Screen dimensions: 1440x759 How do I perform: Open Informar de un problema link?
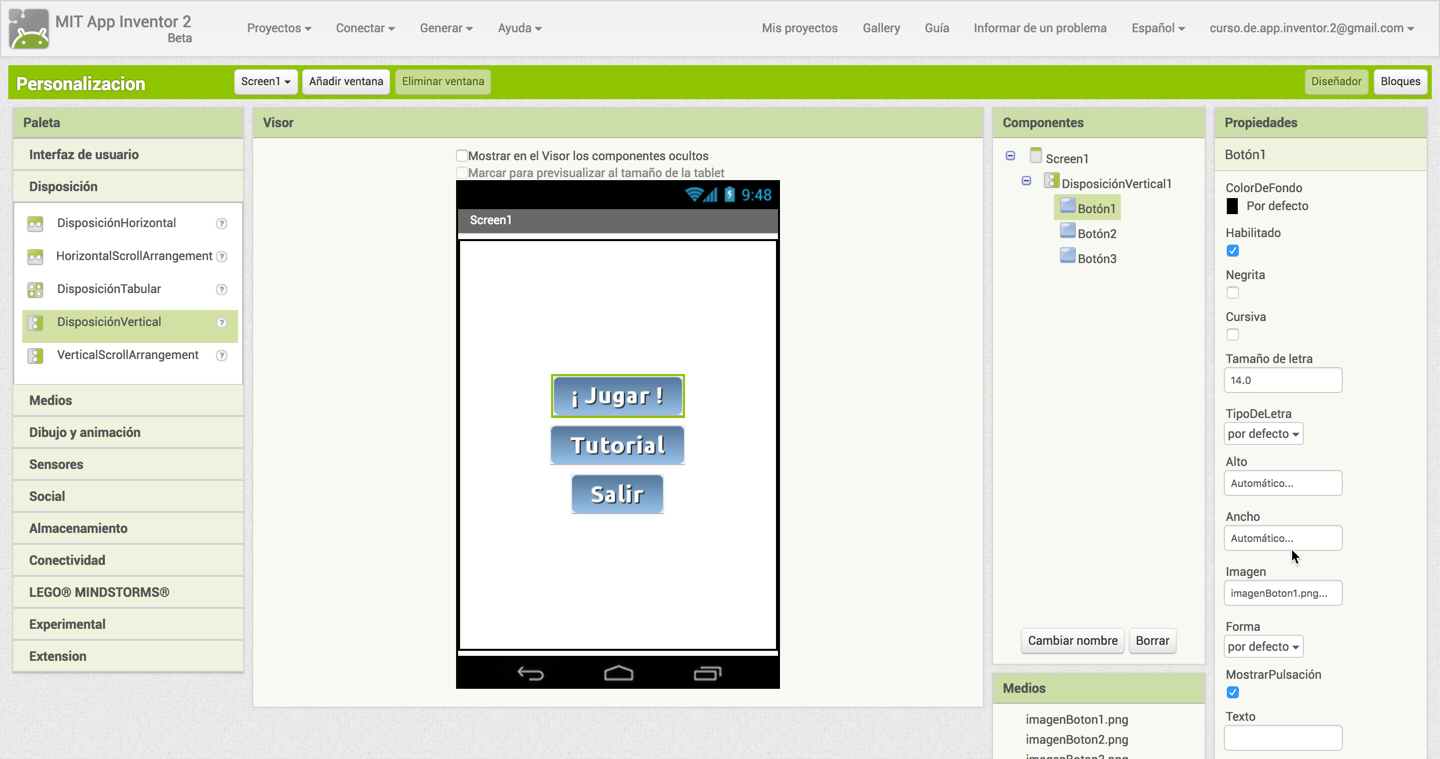(1040, 28)
